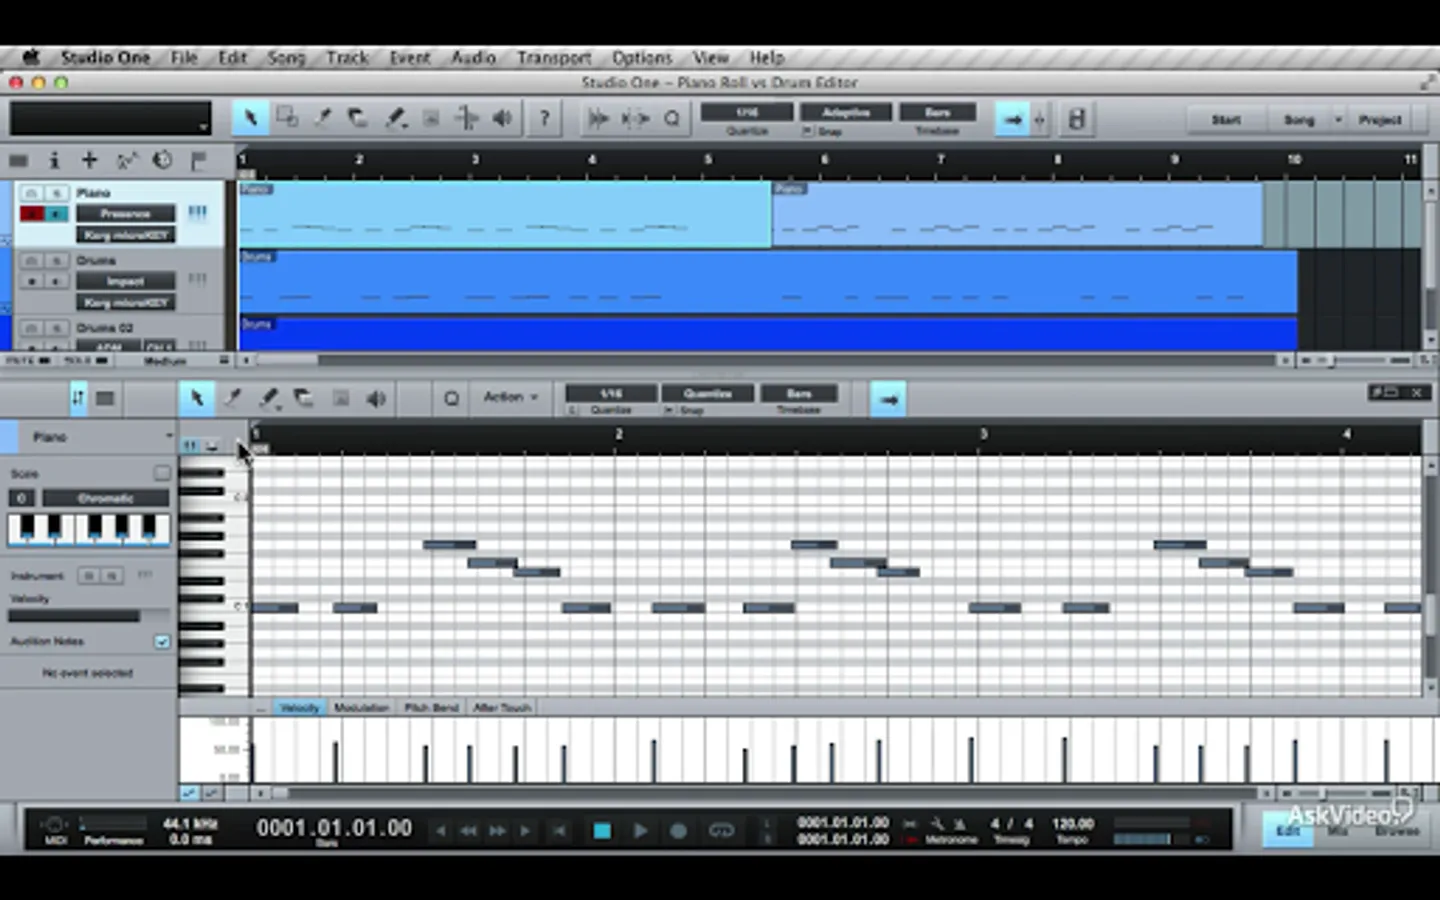
Task: Click the track info (i) icon
Action: [54, 160]
